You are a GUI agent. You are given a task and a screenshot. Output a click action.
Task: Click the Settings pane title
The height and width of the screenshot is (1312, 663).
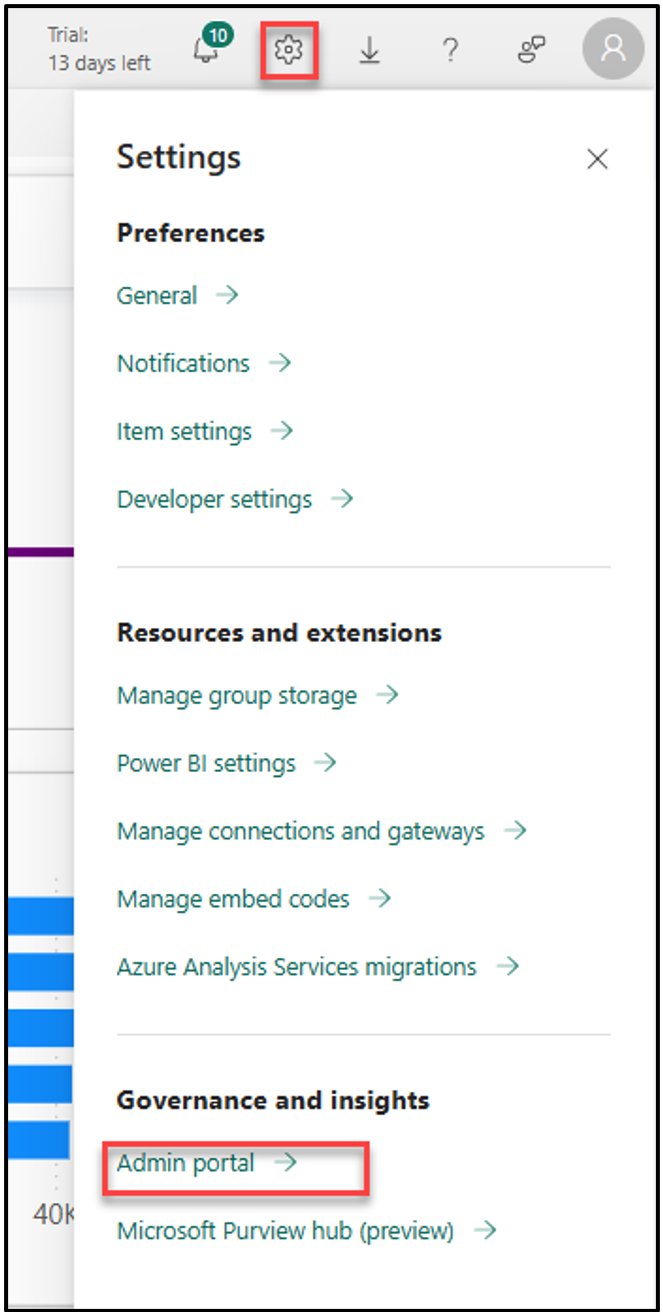click(179, 157)
